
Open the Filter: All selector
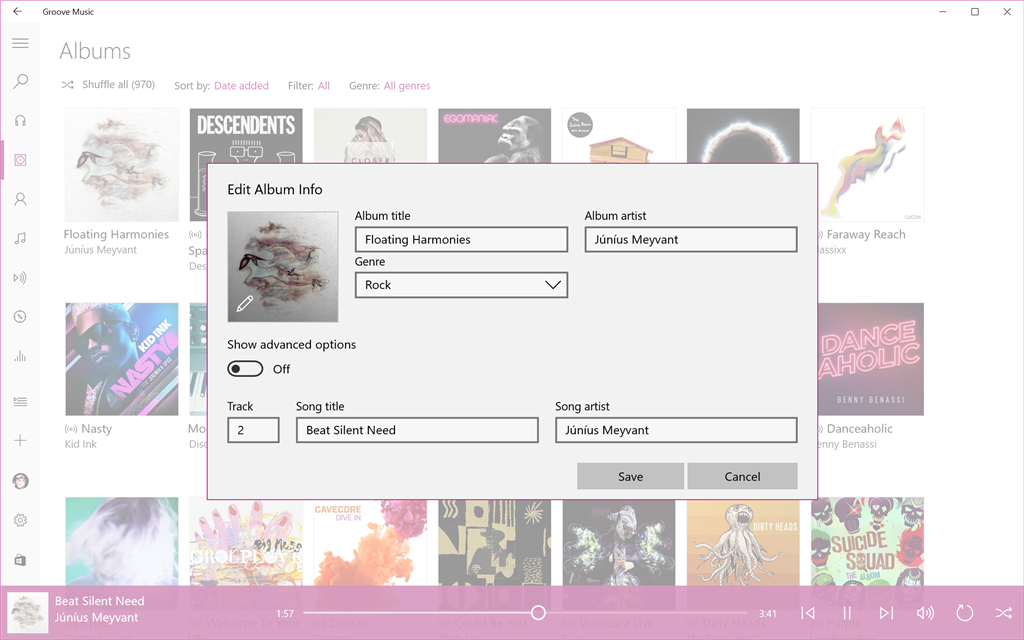(x=325, y=86)
